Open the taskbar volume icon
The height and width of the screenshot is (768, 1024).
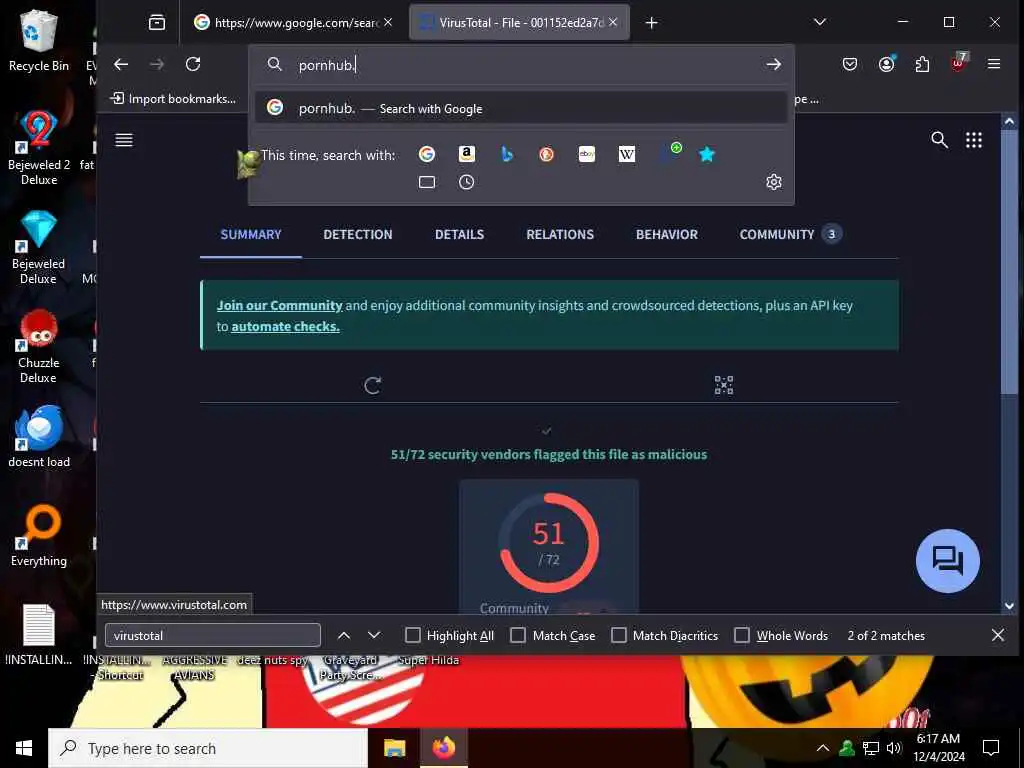[x=893, y=748]
